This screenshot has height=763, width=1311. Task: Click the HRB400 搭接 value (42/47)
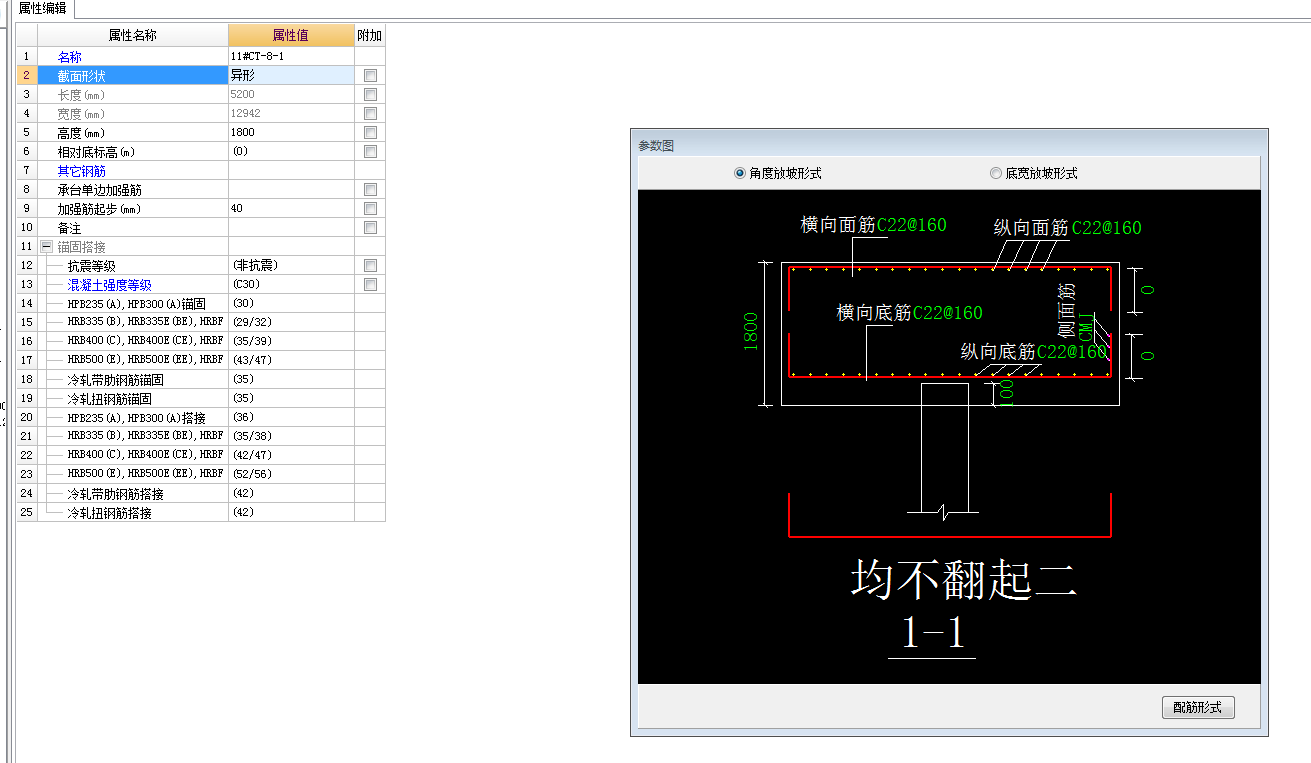pos(291,455)
